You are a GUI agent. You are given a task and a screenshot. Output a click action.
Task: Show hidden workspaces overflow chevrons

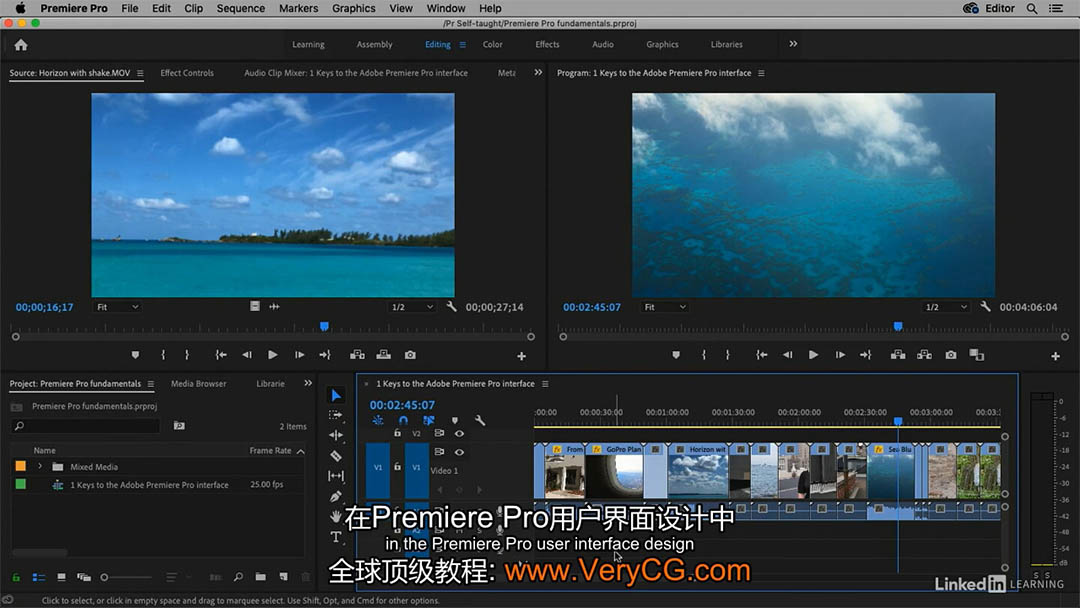coord(793,44)
